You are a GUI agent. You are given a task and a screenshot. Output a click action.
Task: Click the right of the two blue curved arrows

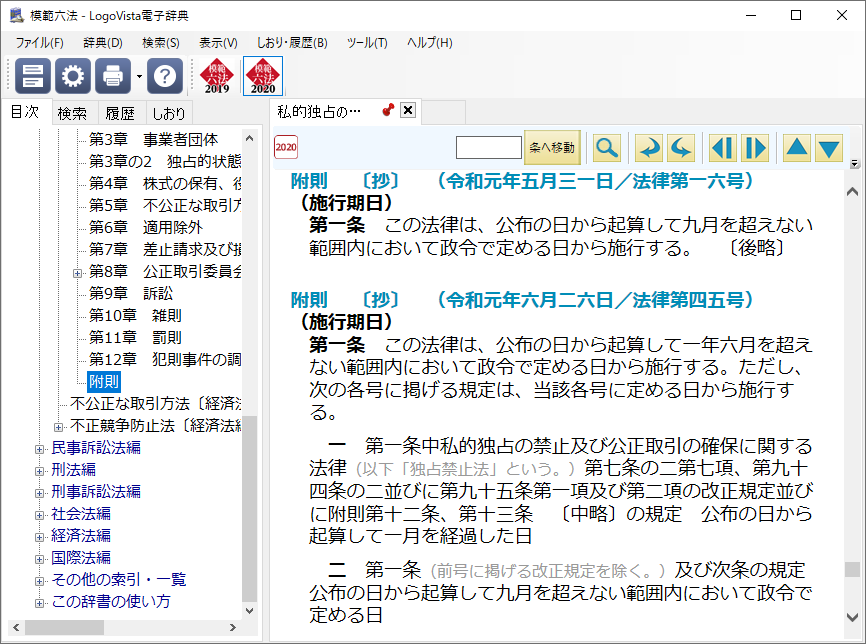(681, 147)
